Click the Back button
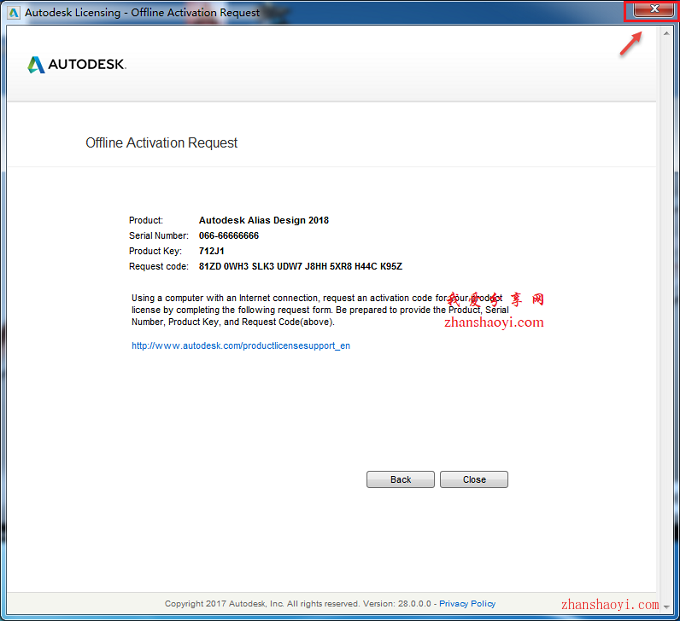680x621 pixels. pyautogui.click(x=400, y=480)
